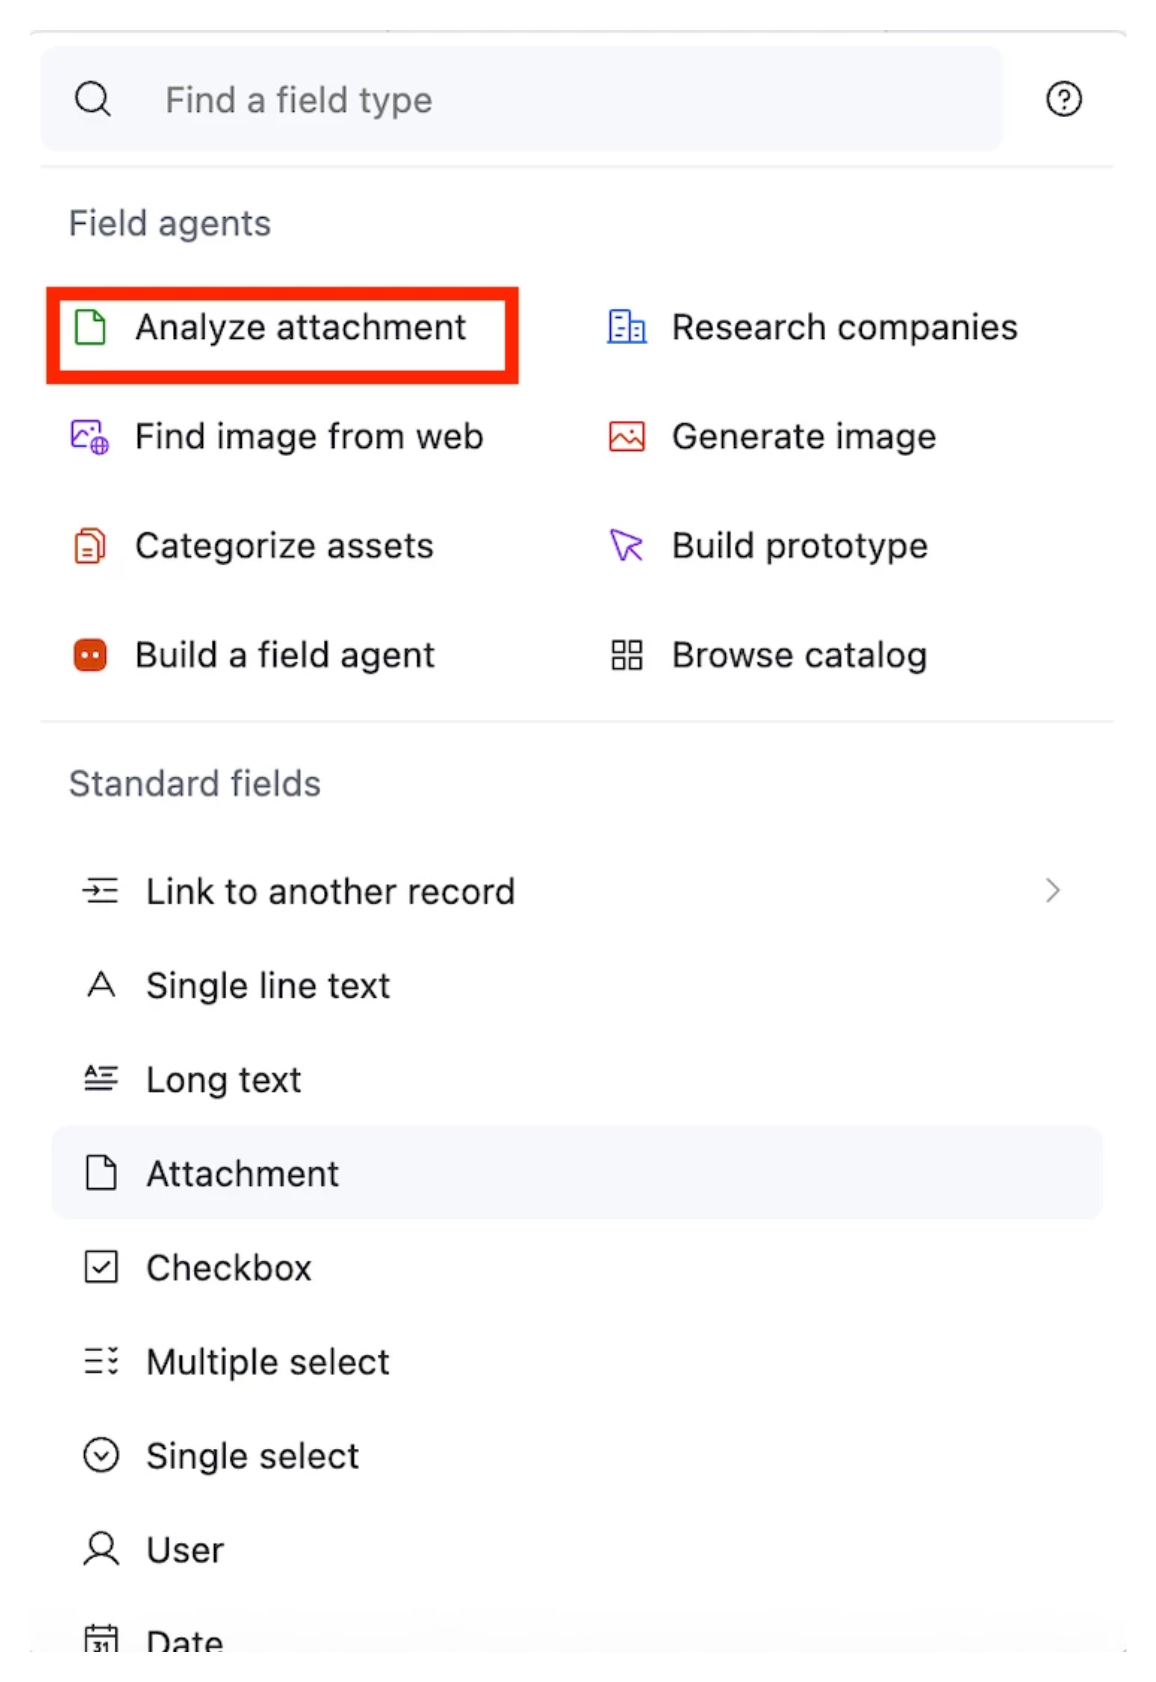
Task: Select the Checkbox field type
Action: click(x=229, y=1268)
